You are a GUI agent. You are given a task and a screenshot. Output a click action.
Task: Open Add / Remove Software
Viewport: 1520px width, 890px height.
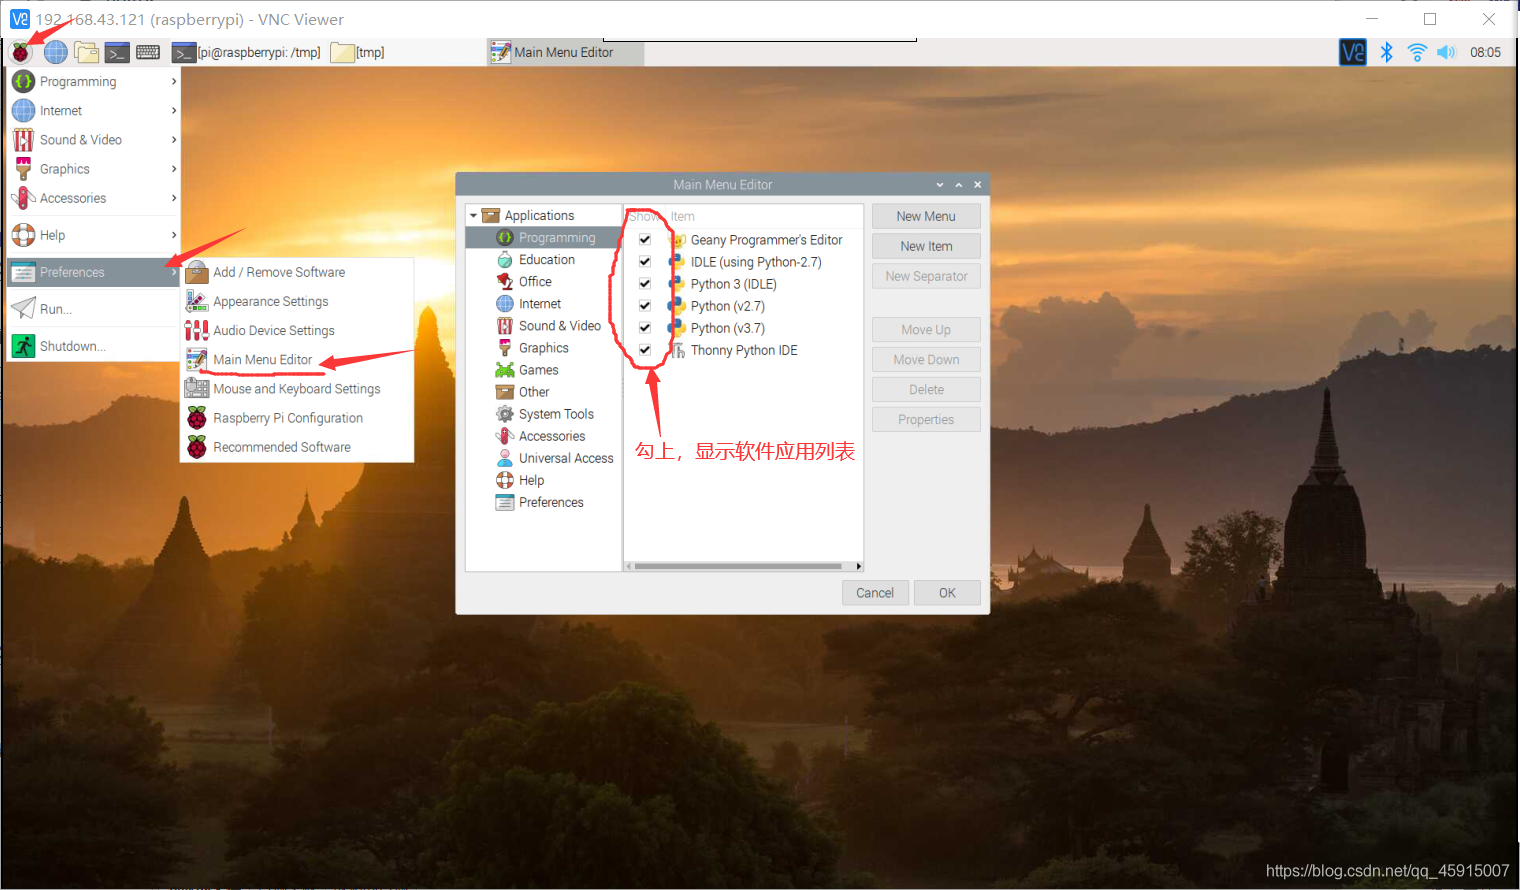pyautogui.click(x=297, y=272)
